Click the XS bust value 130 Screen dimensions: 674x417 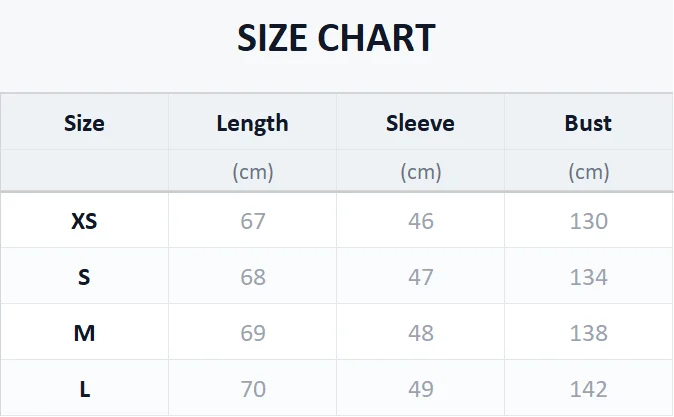pos(588,221)
